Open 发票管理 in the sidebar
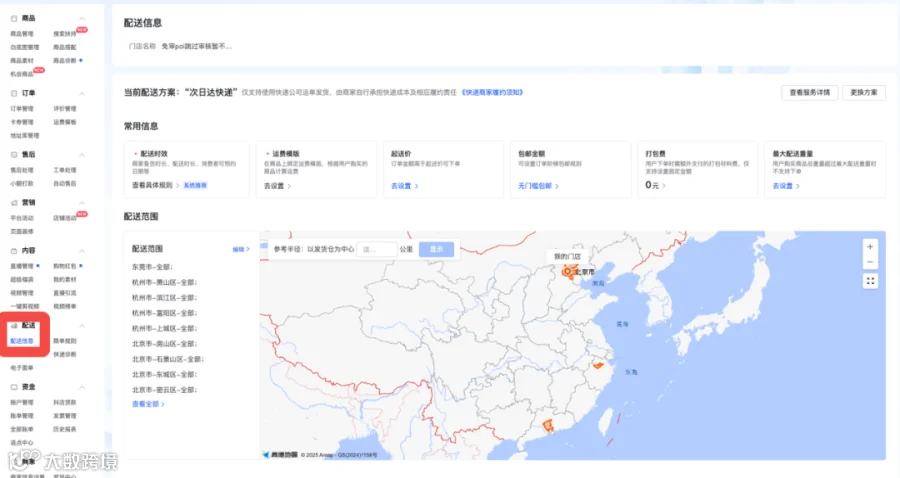 (64, 415)
